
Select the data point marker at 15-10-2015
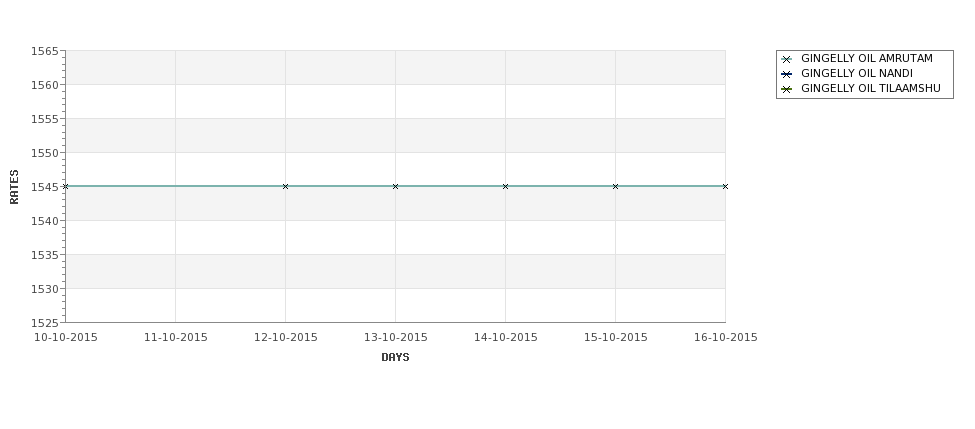(616, 187)
